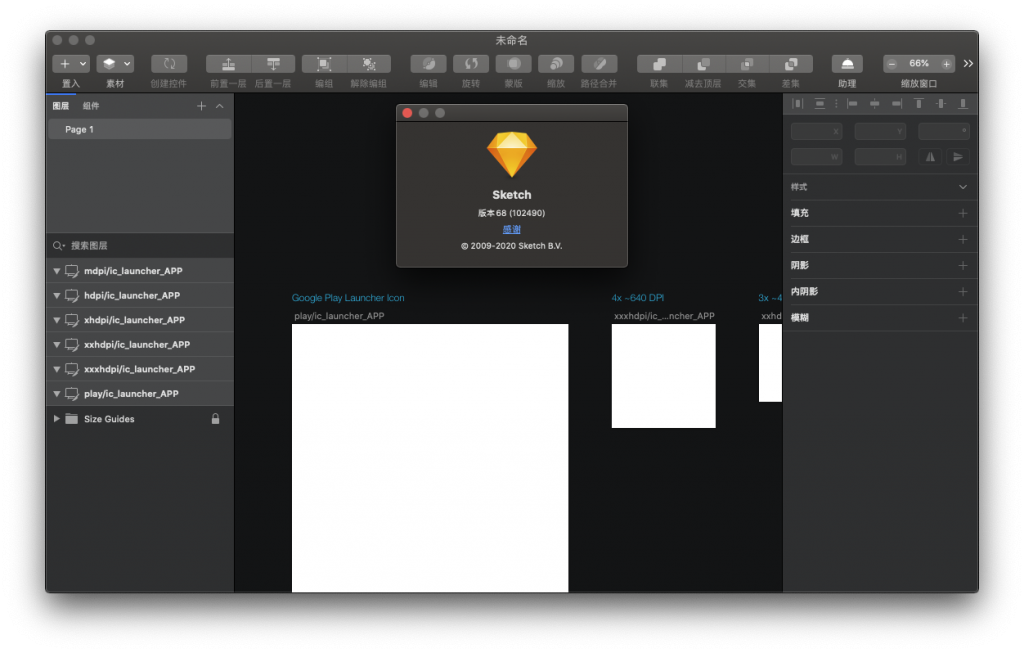Image resolution: width=1024 pixels, height=653 pixels.
Task: Click the Difference (差集) boolean icon
Action: tap(791, 64)
